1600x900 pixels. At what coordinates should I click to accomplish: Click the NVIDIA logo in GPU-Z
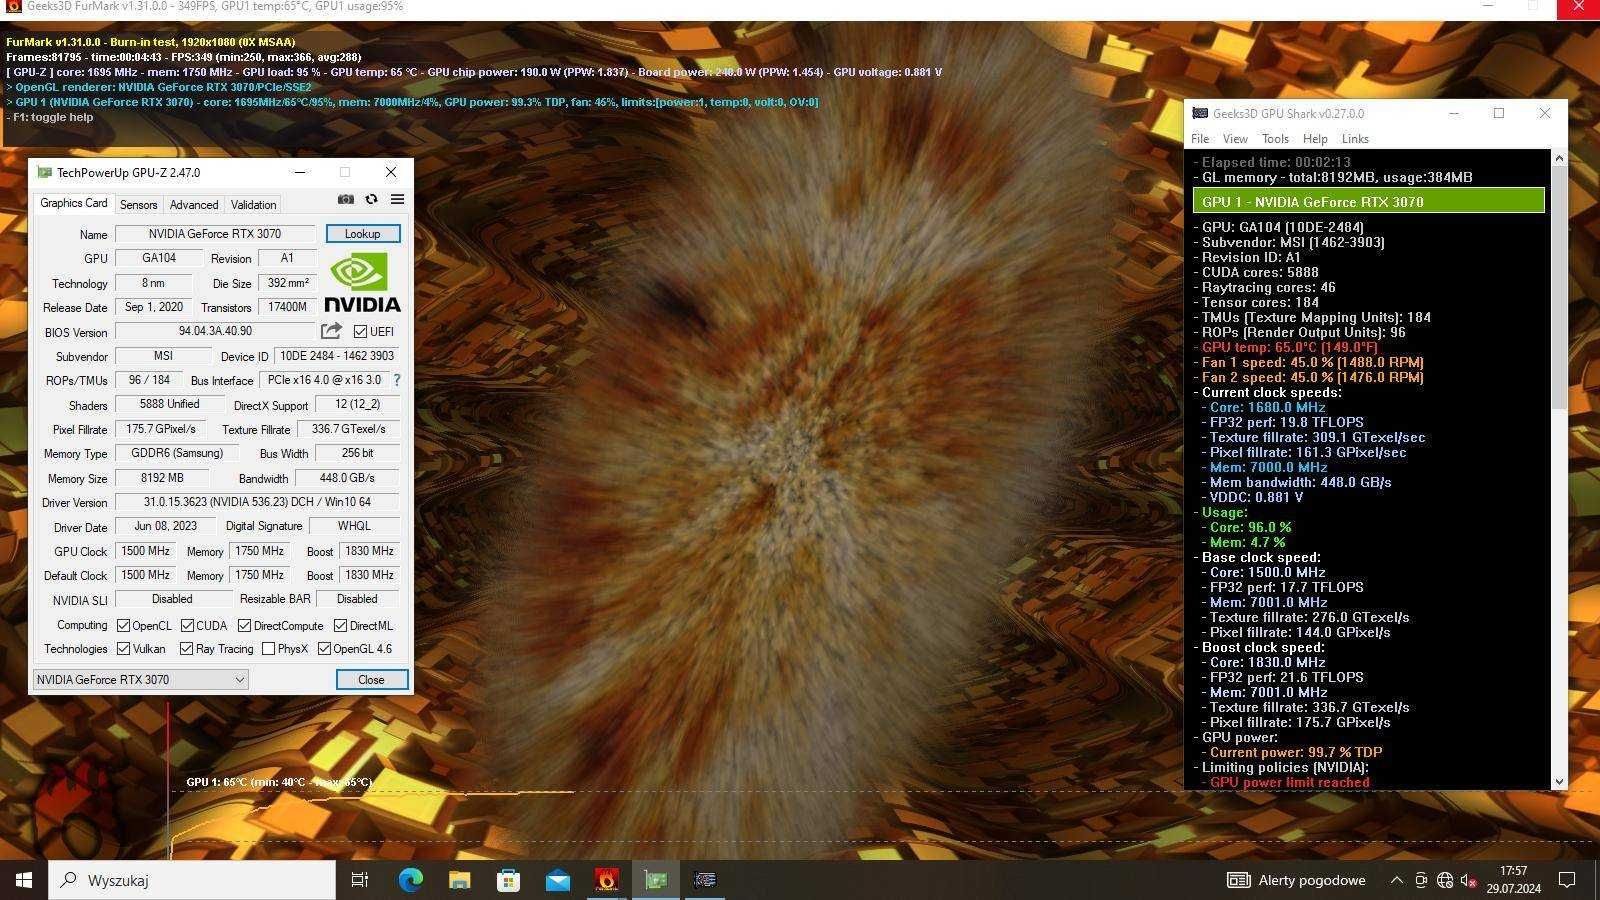tap(362, 283)
